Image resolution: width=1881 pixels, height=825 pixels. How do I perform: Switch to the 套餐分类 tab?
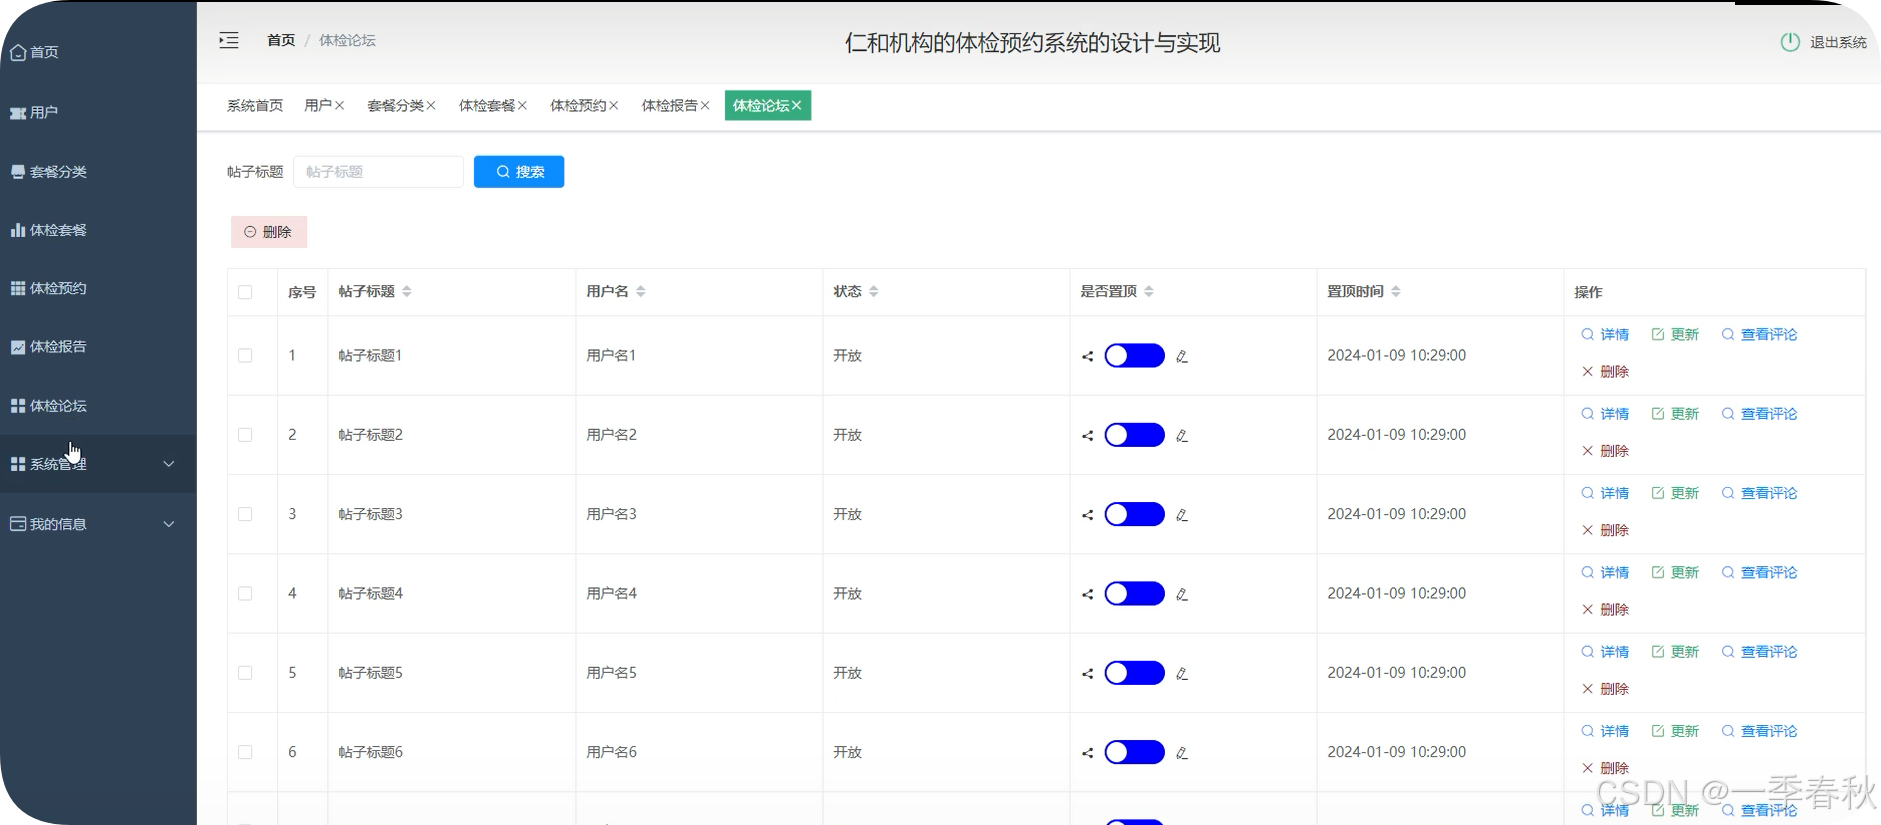tap(395, 106)
